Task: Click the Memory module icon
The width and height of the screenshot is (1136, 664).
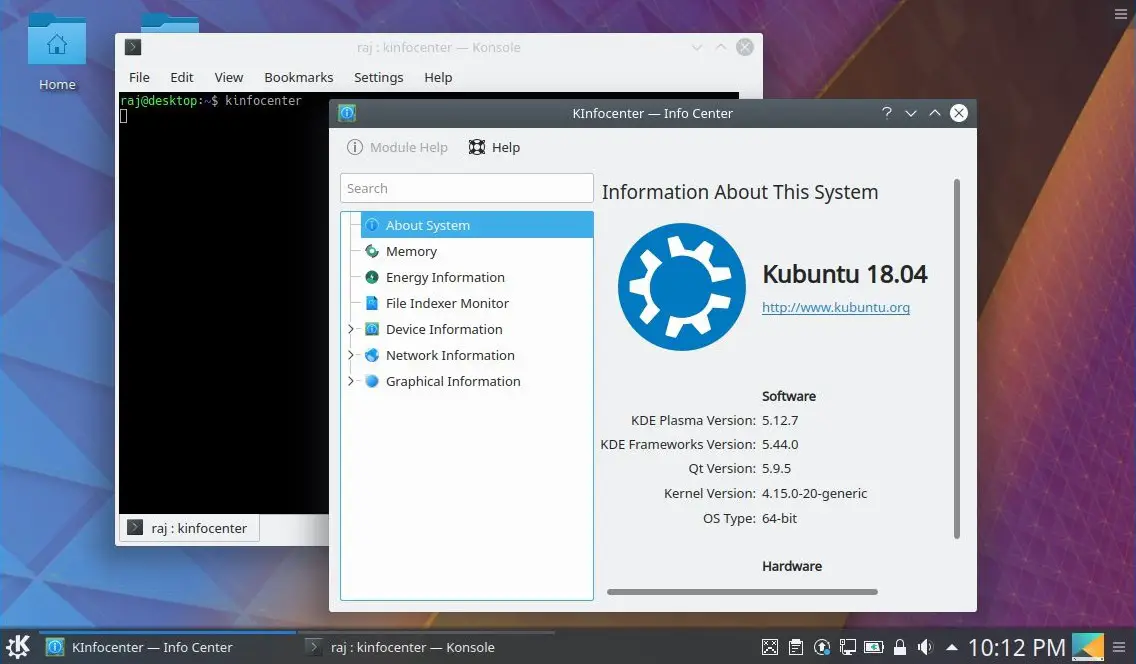Action: coord(372,251)
